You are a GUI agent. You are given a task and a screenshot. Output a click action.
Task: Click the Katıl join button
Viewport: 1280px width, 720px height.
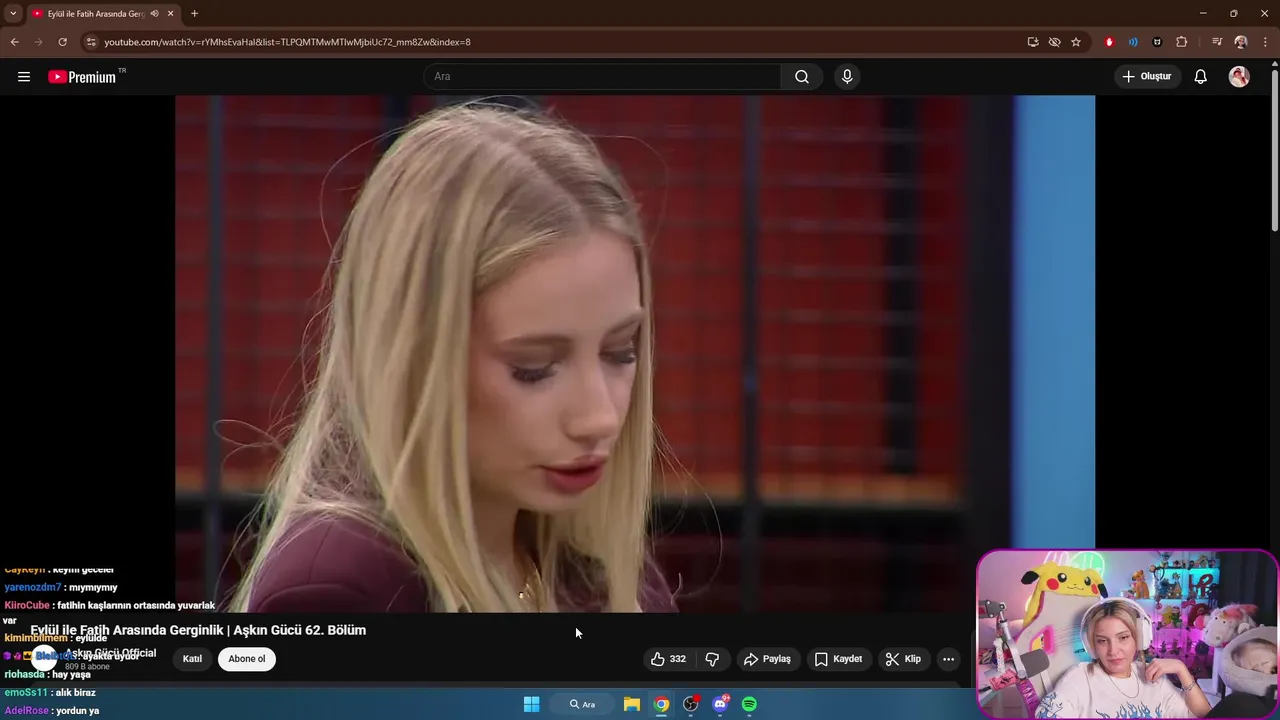[192, 659]
